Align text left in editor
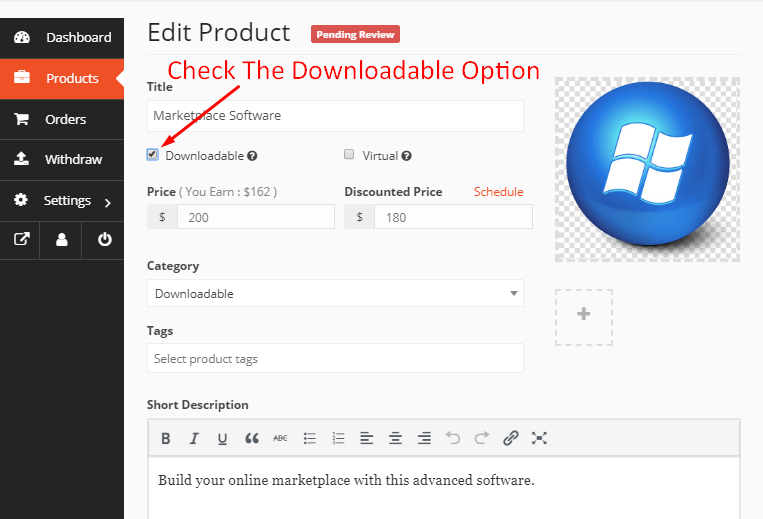Image resolution: width=763 pixels, height=519 pixels. click(x=366, y=438)
